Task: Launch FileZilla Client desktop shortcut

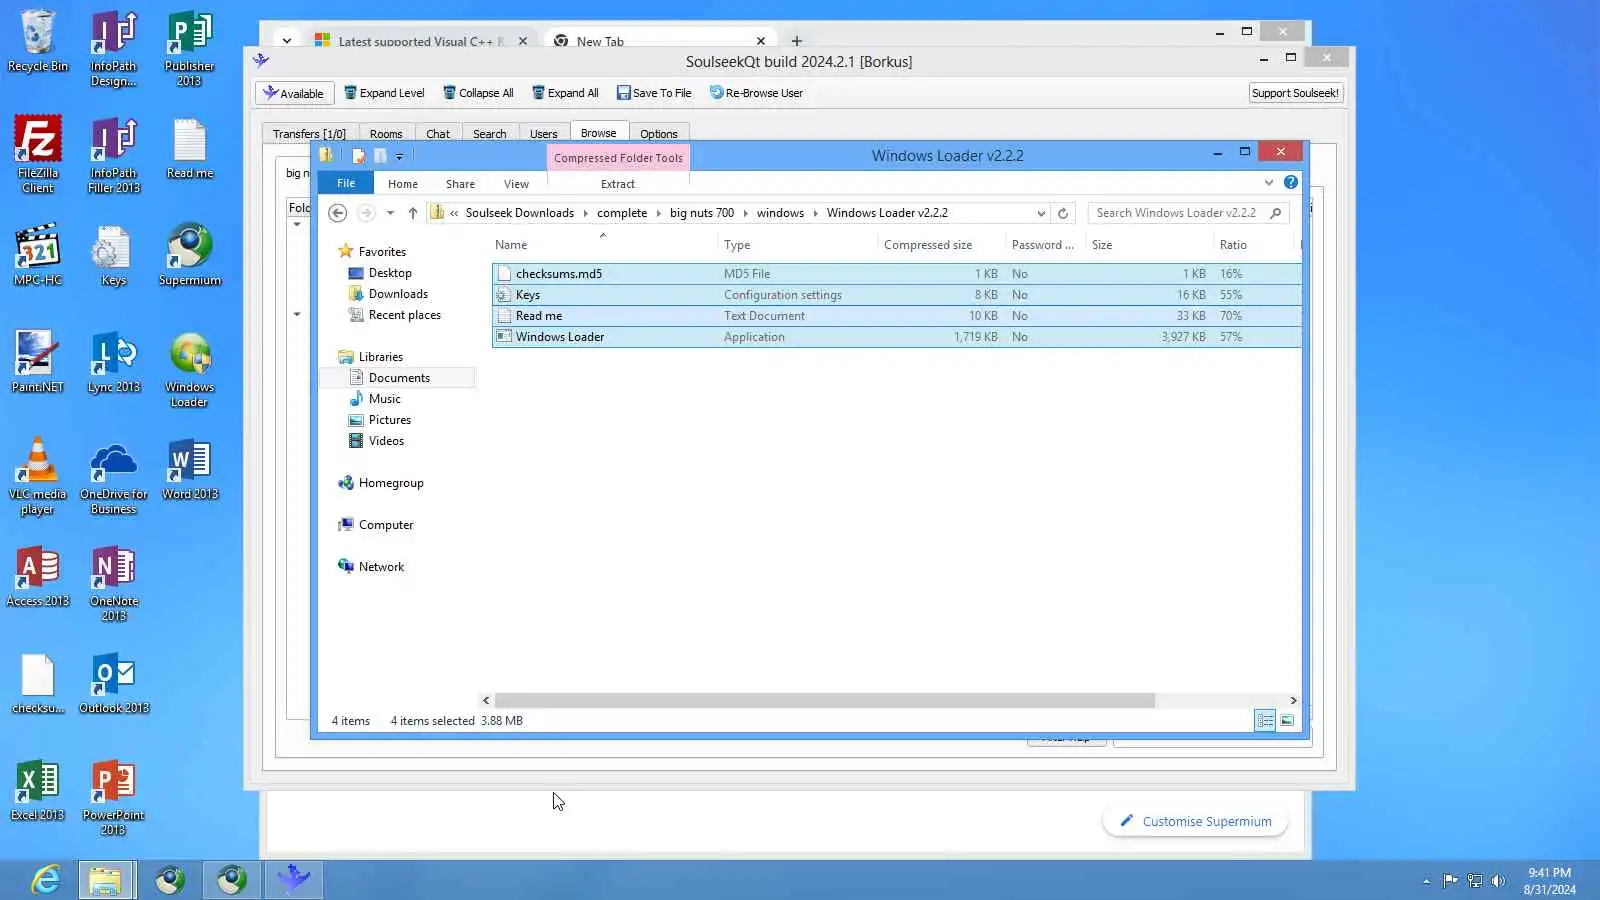Action: 38,153
